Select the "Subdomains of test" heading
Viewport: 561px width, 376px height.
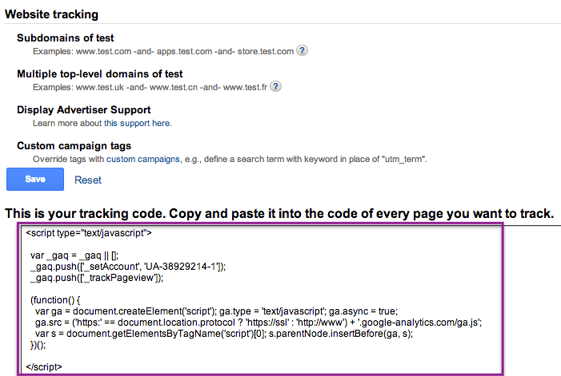[x=65, y=38]
